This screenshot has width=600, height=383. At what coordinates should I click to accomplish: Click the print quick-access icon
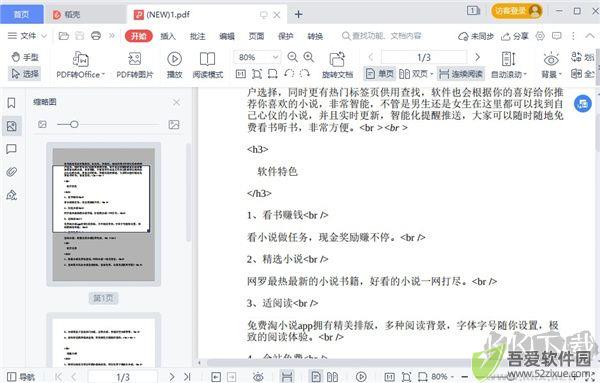(96, 36)
